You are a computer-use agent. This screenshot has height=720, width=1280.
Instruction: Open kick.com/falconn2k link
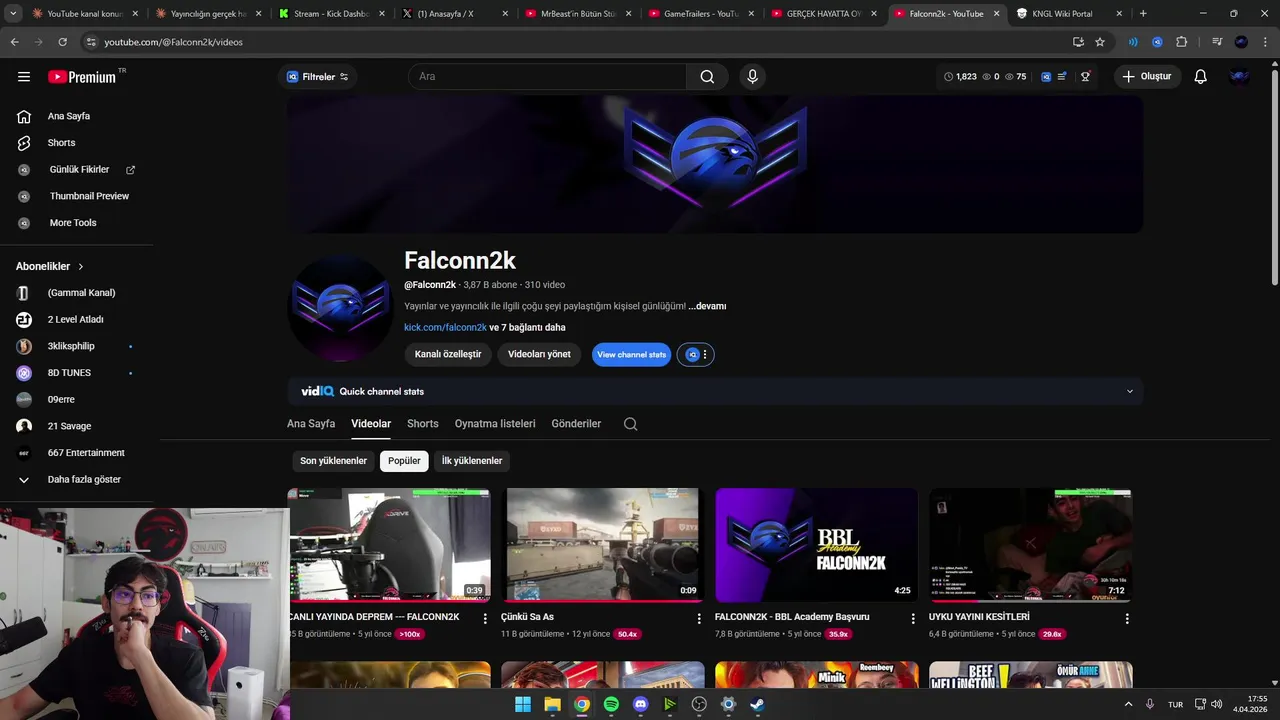pyautogui.click(x=445, y=327)
